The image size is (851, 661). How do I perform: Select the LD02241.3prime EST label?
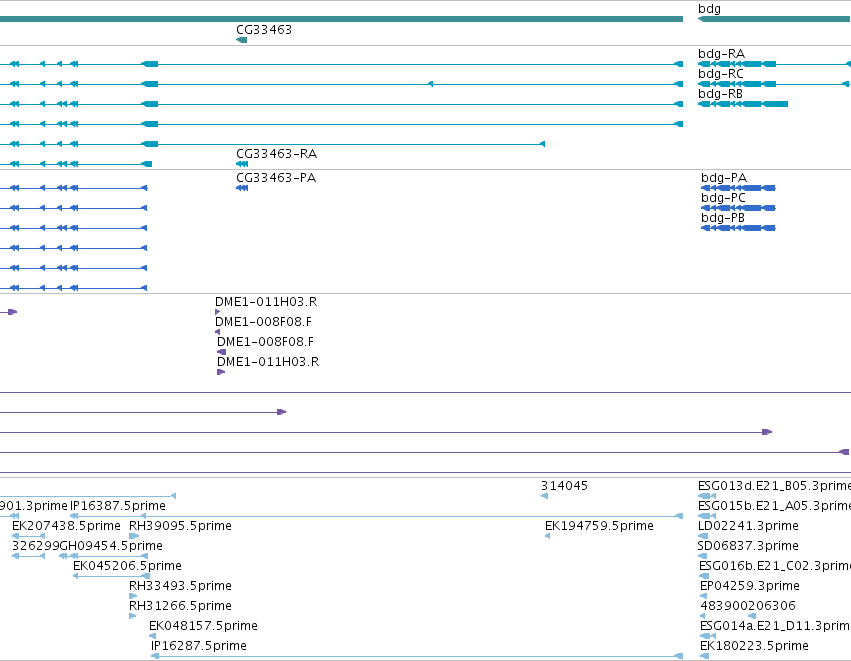pos(748,526)
